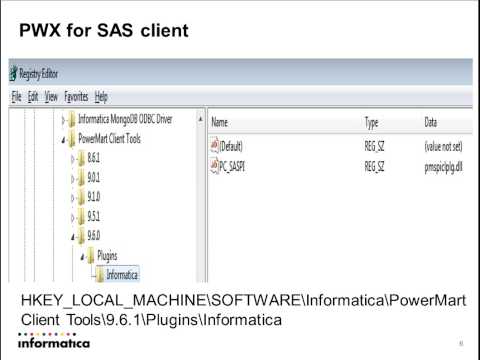Click the 9.5.1 folder icon

[x=81, y=217]
